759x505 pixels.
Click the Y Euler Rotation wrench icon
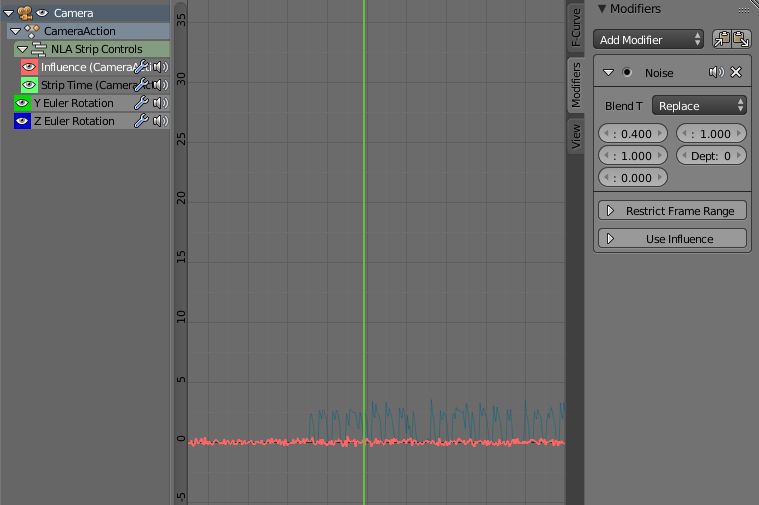(x=141, y=103)
